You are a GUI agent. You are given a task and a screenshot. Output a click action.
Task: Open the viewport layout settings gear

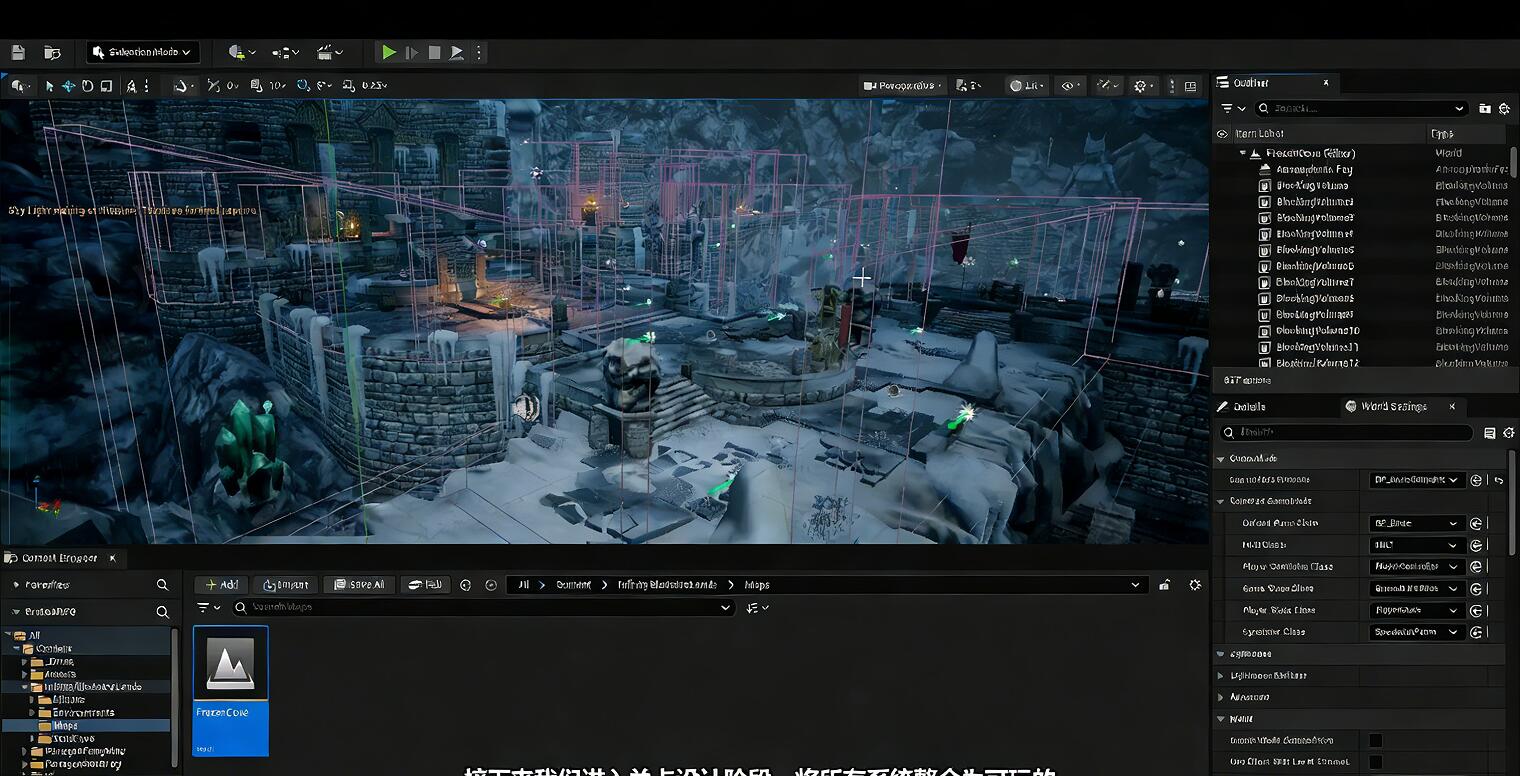tap(1141, 86)
